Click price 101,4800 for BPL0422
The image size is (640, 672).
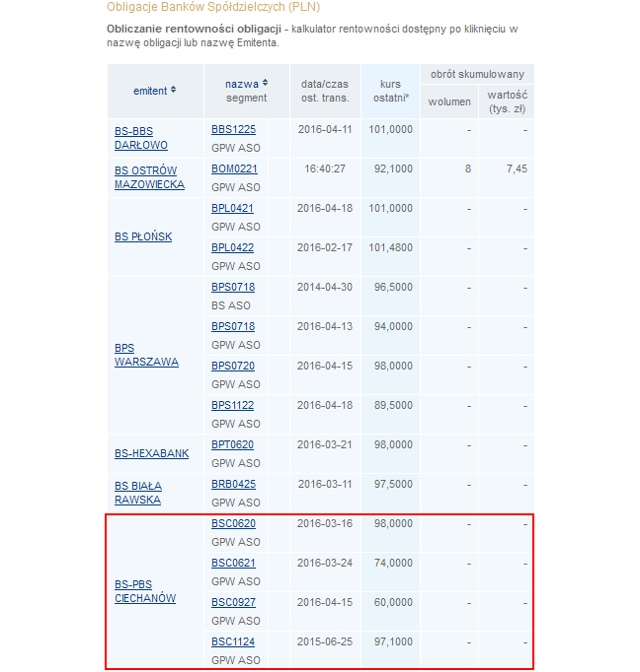391,248
